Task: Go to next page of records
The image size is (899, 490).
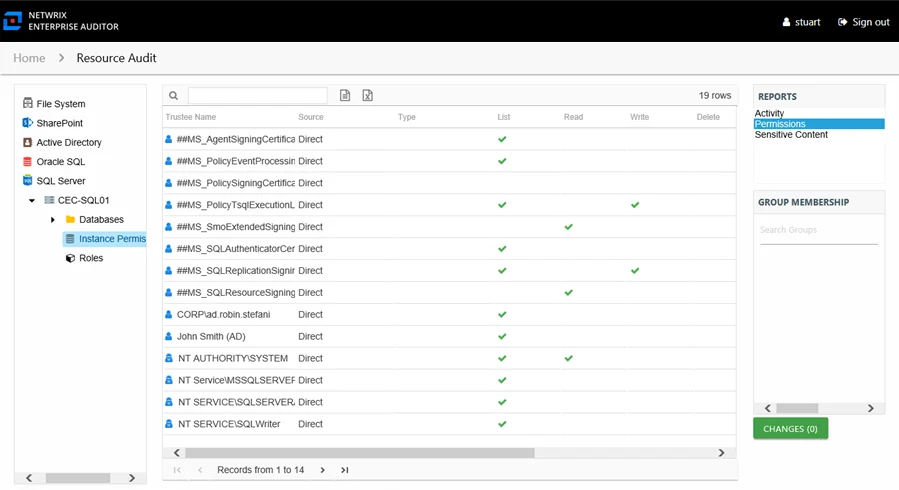Action: 323,470
